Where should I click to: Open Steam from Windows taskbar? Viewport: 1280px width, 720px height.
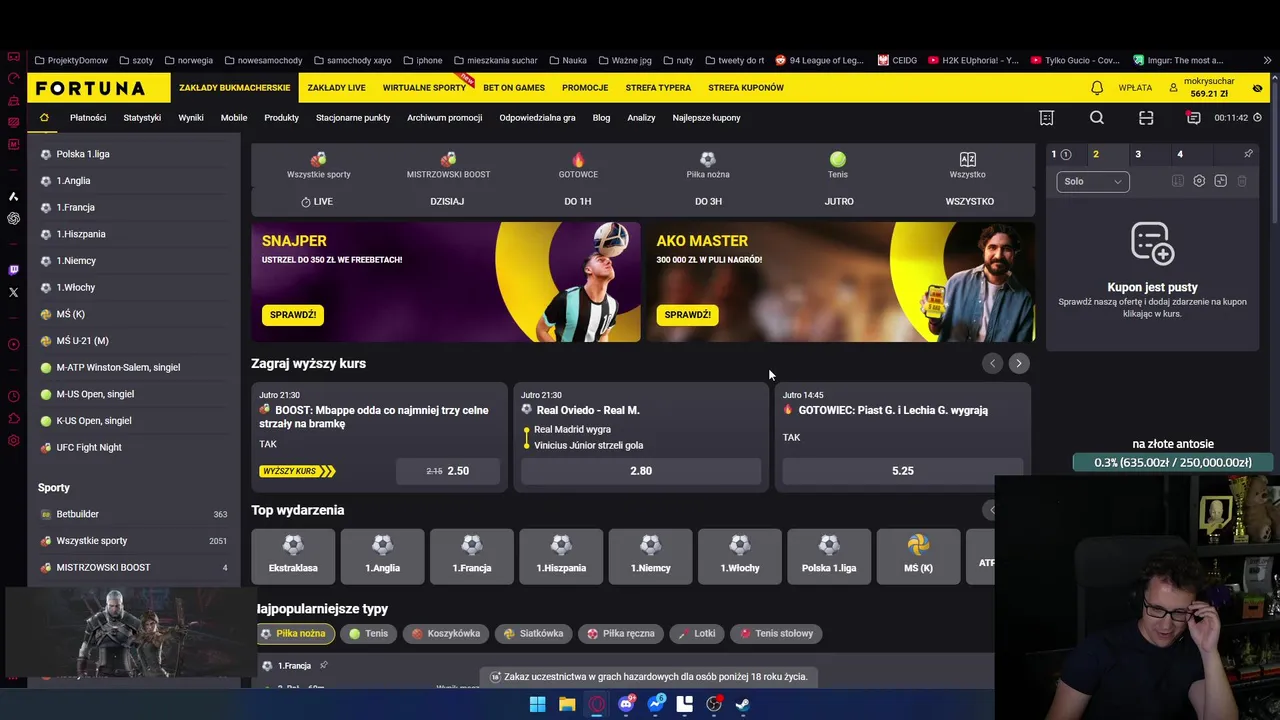743,704
